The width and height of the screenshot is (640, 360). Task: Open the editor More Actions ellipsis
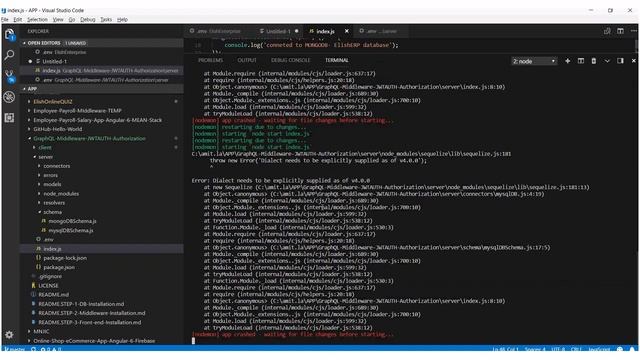pos(633,31)
